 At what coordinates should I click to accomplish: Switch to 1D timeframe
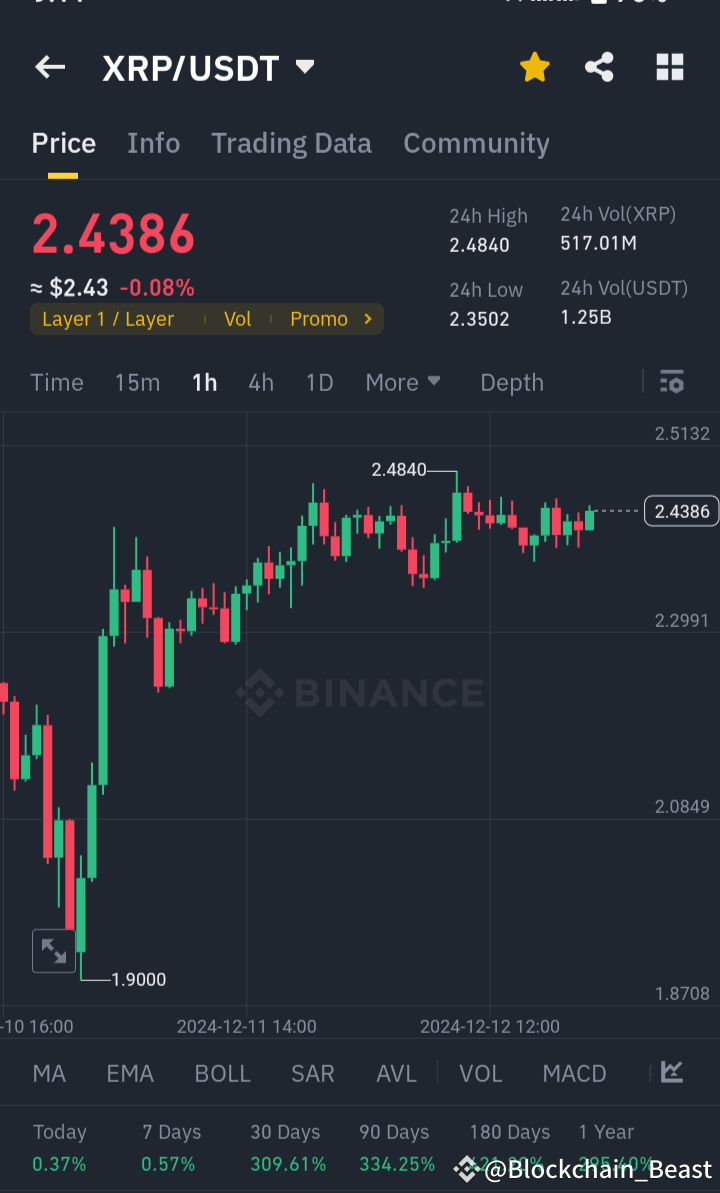[319, 382]
